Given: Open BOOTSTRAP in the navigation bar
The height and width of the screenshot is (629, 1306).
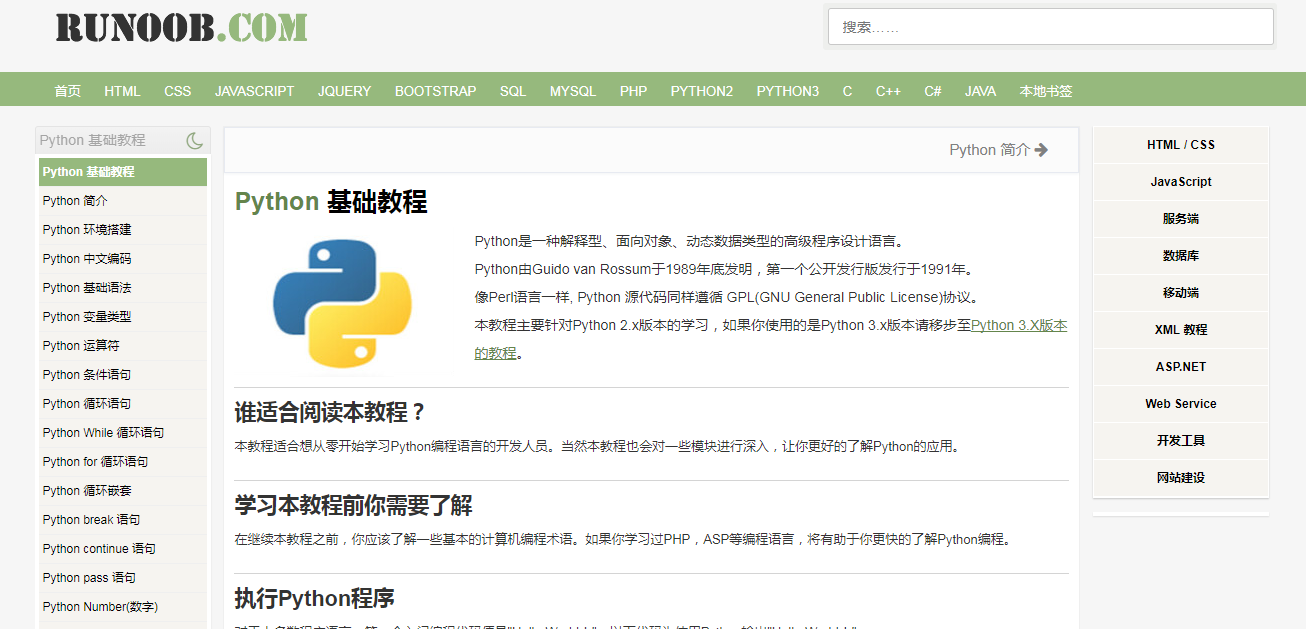Looking at the screenshot, I should pyautogui.click(x=435, y=91).
